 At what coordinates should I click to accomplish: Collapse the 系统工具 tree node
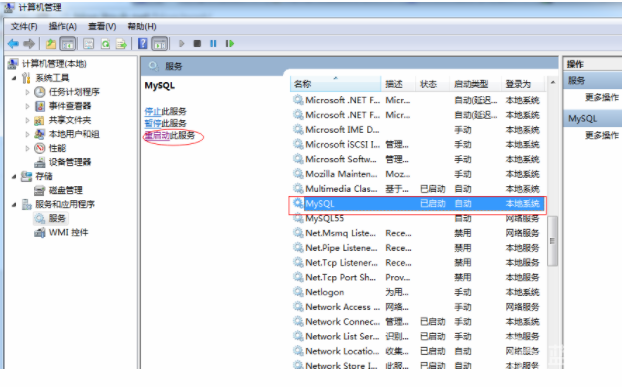point(14,78)
